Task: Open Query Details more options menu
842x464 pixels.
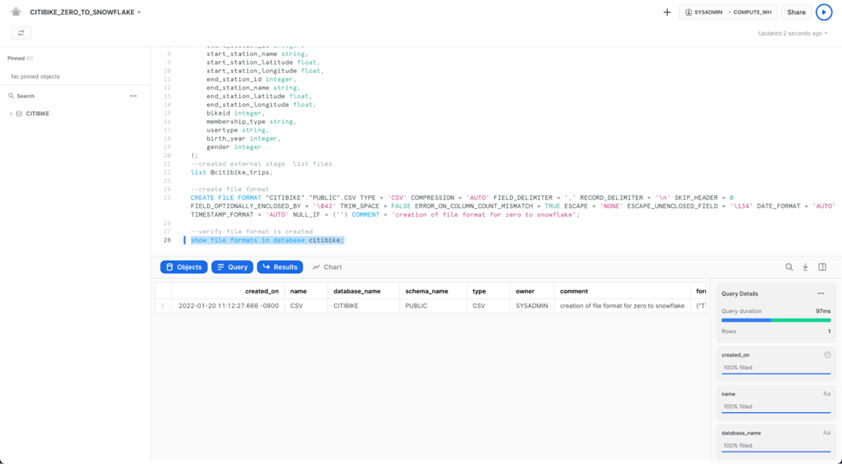Action: click(x=820, y=294)
